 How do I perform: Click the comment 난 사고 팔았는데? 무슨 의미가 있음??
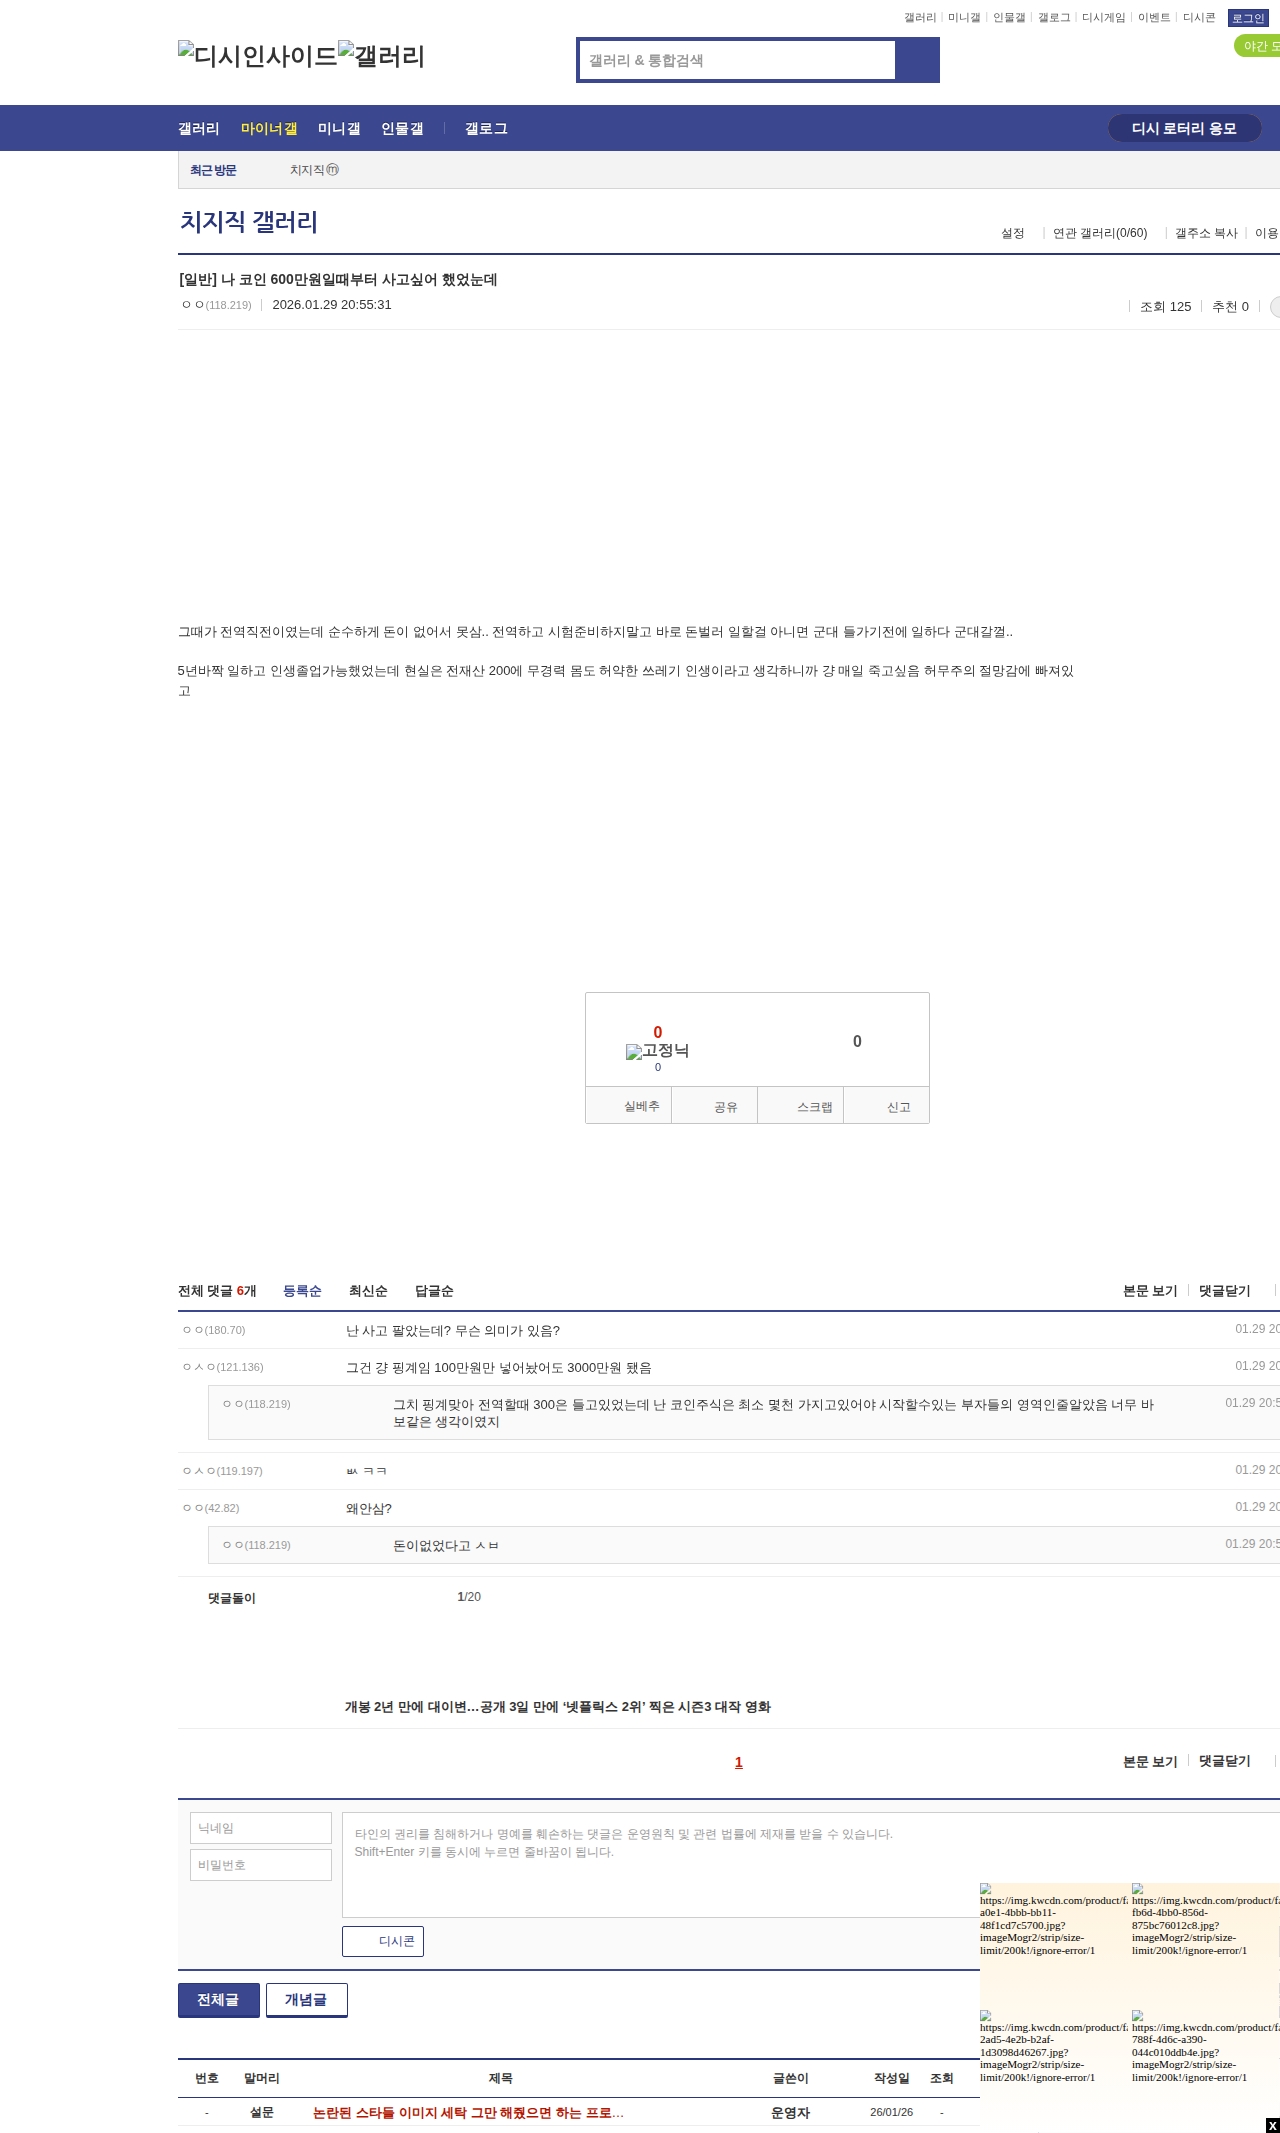(453, 1331)
